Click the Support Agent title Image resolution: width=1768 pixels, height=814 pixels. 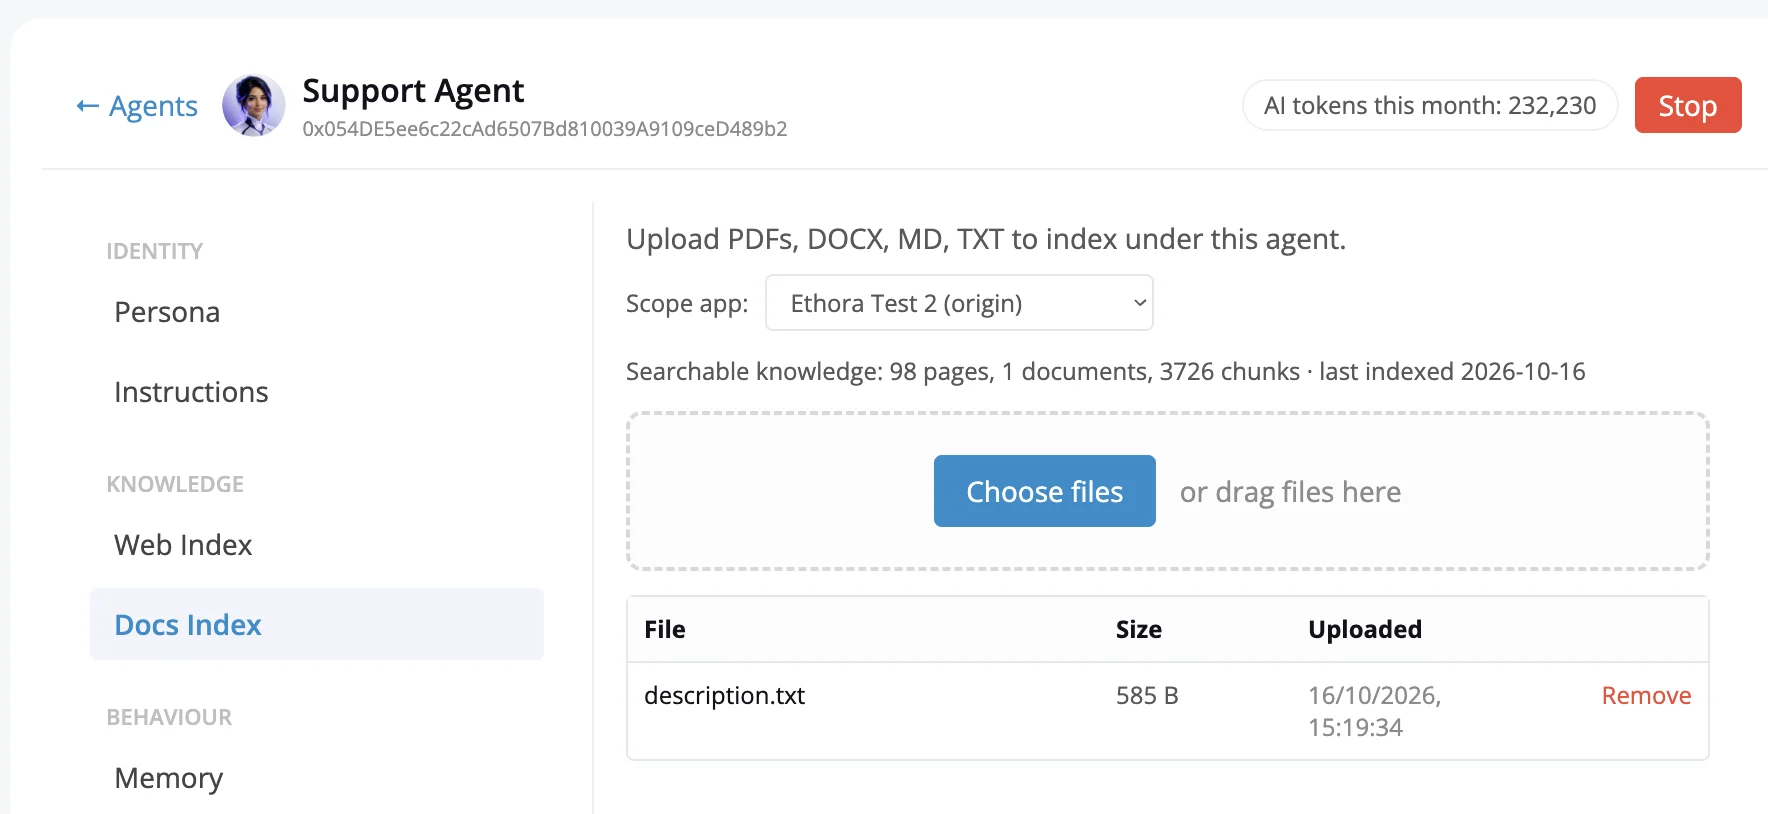[x=413, y=91]
